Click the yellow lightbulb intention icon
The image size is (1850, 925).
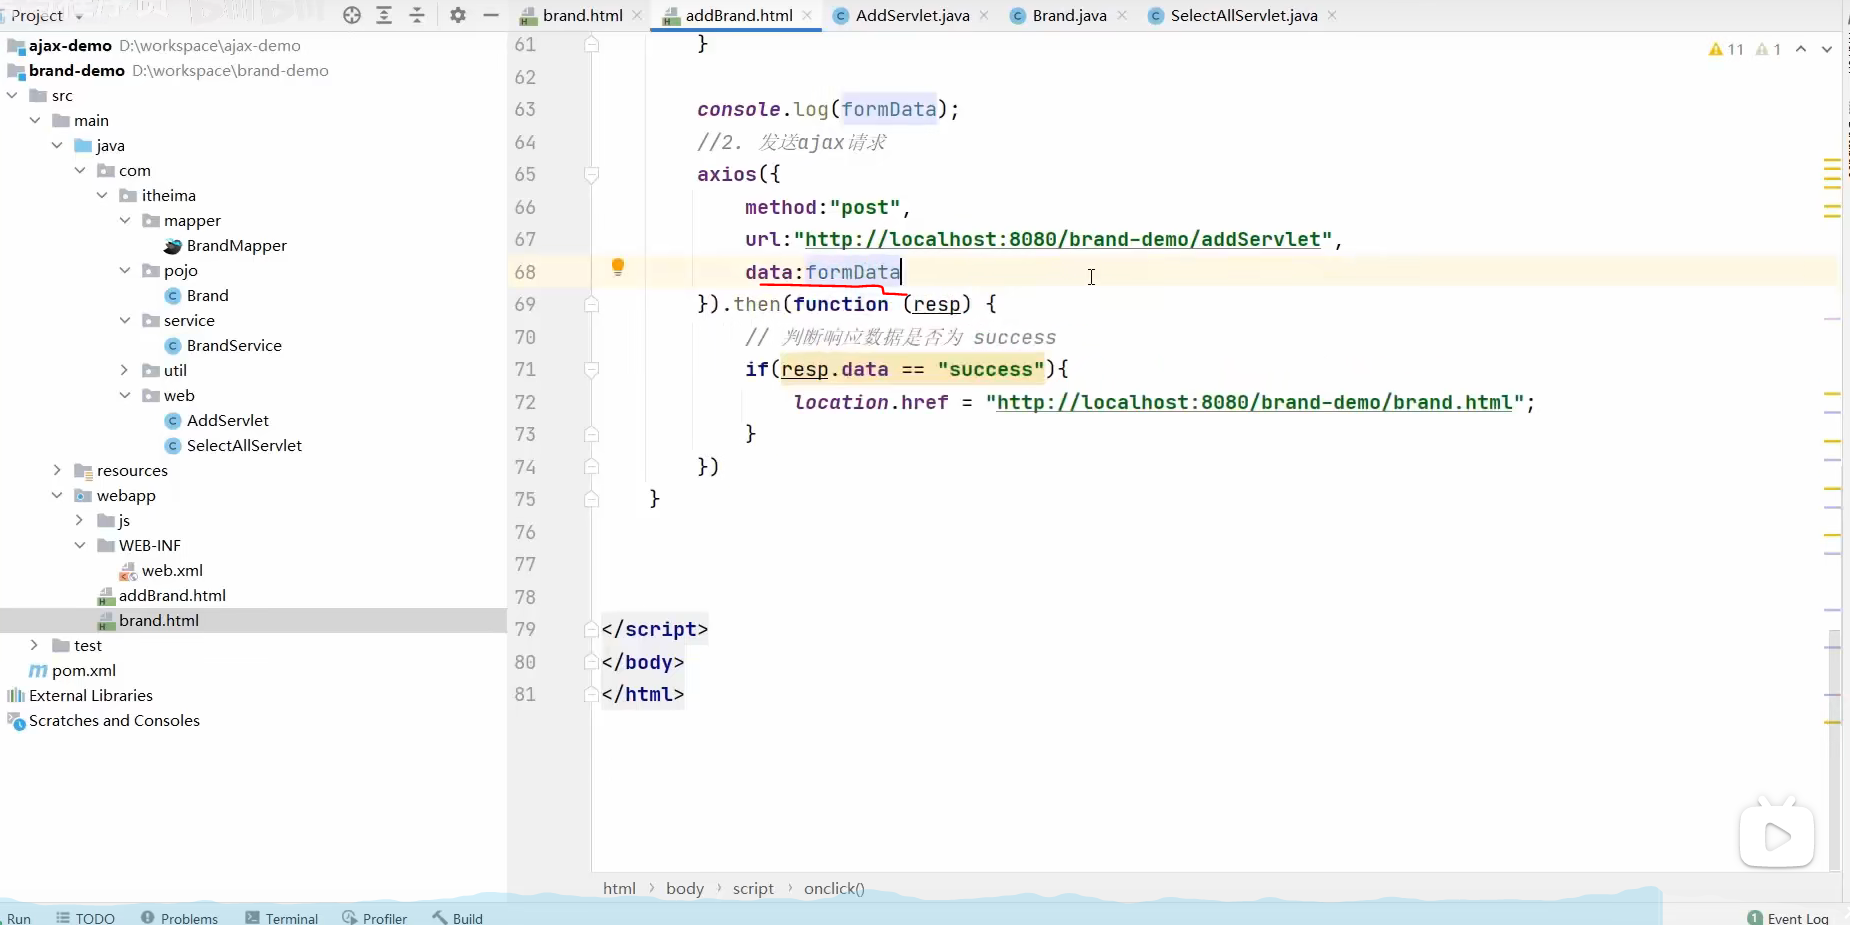618,267
